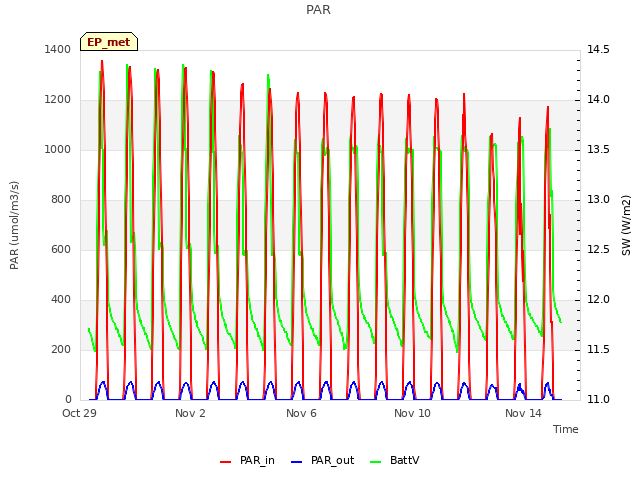Click the 1400 left axis tick value
The height and width of the screenshot is (480, 640).
tap(58, 49)
